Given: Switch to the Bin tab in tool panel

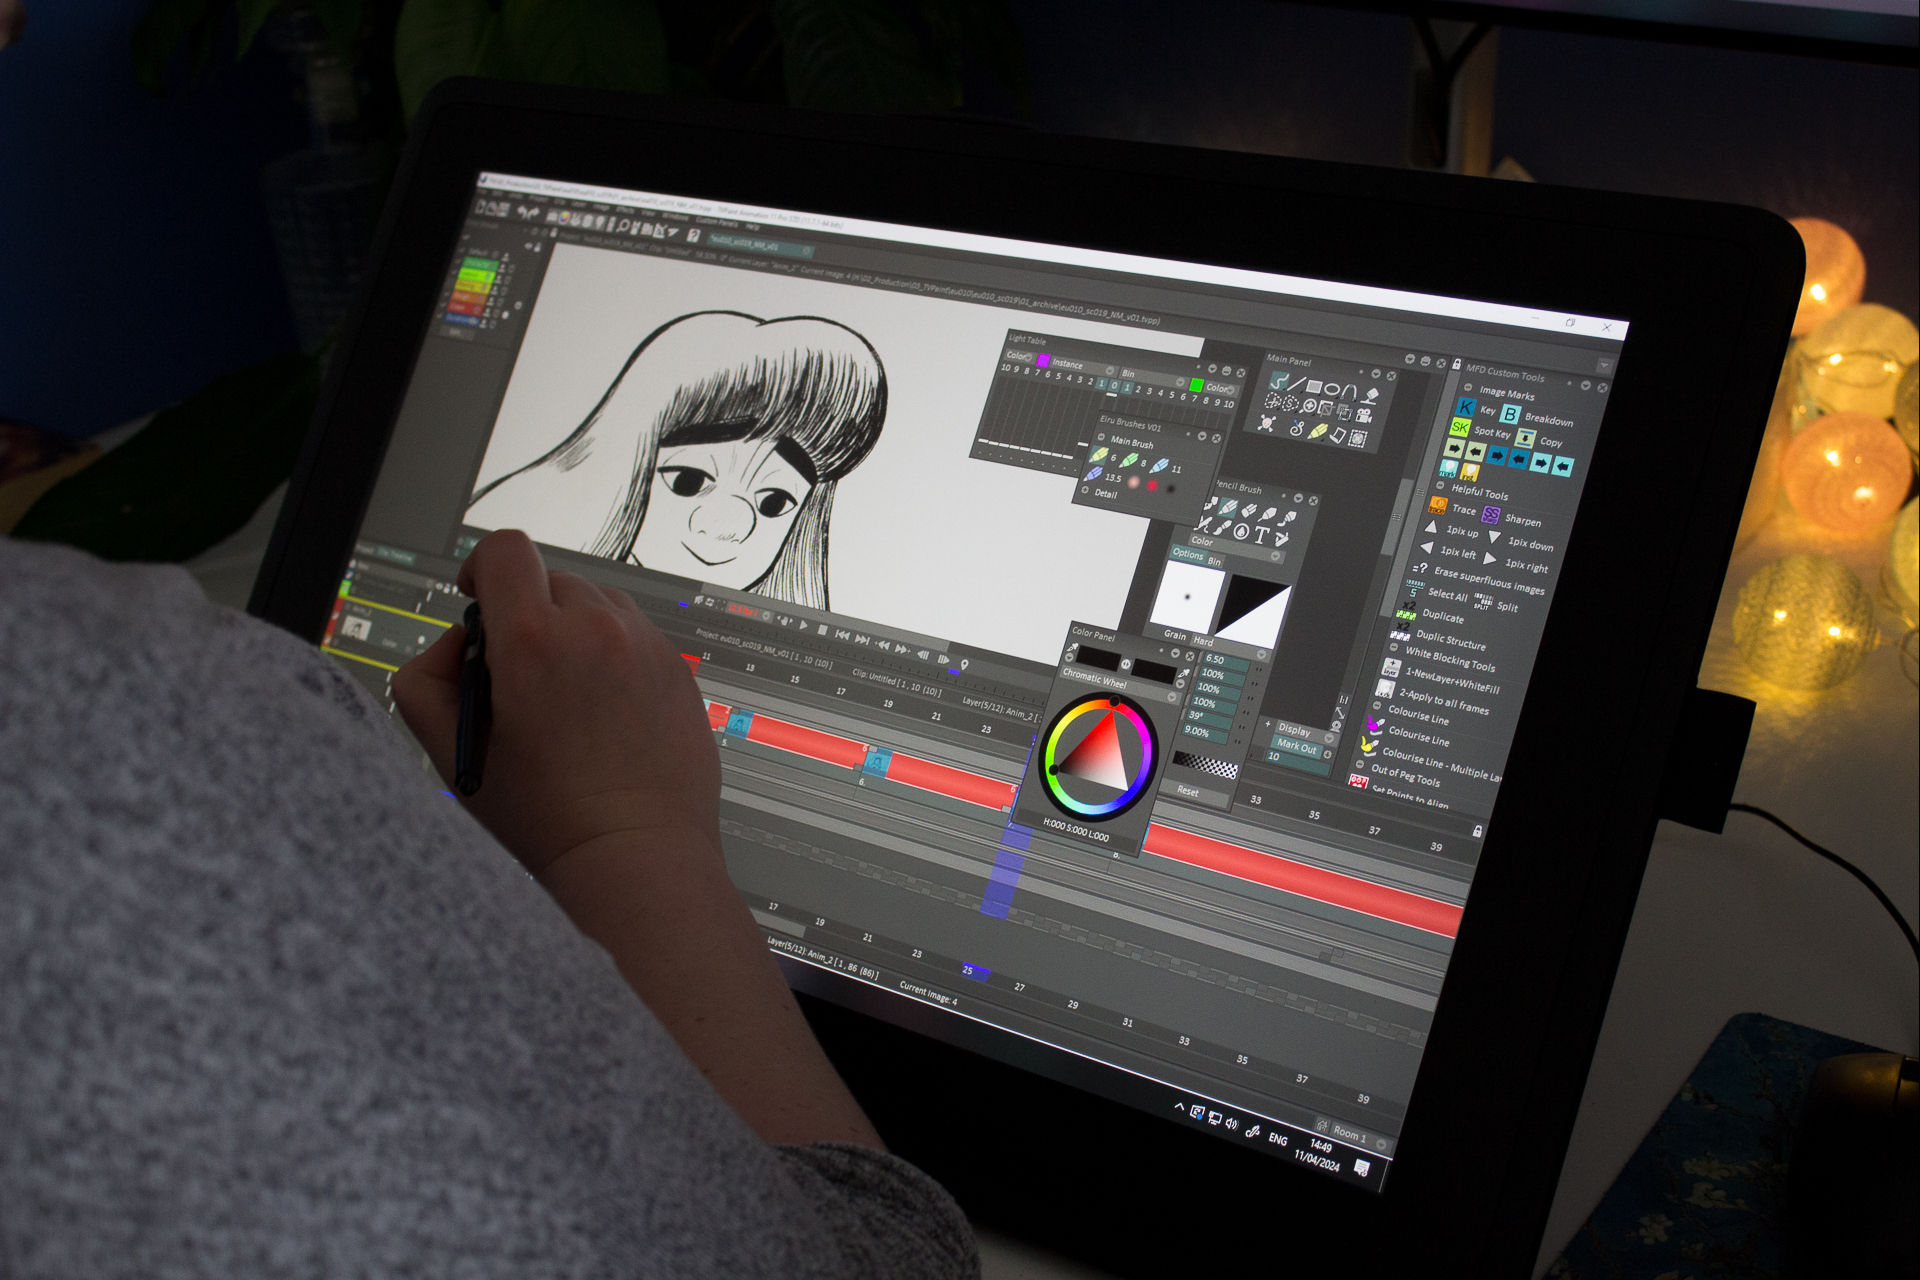Looking at the screenshot, I should (x=1214, y=562).
